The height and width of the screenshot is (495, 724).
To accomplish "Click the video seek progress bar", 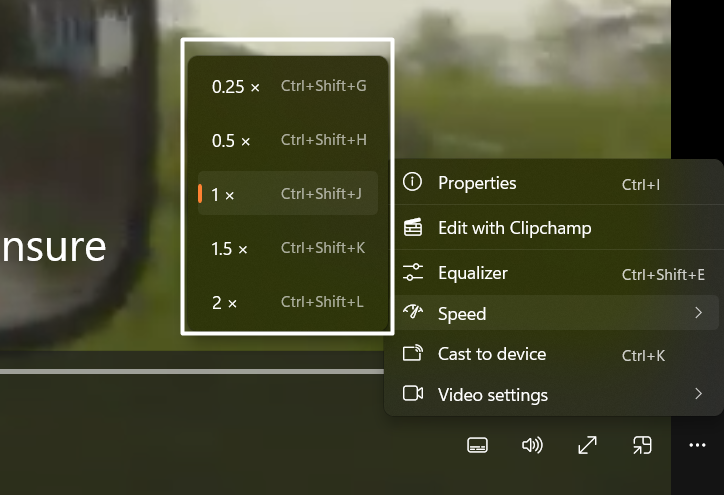I will pos(190,371).
